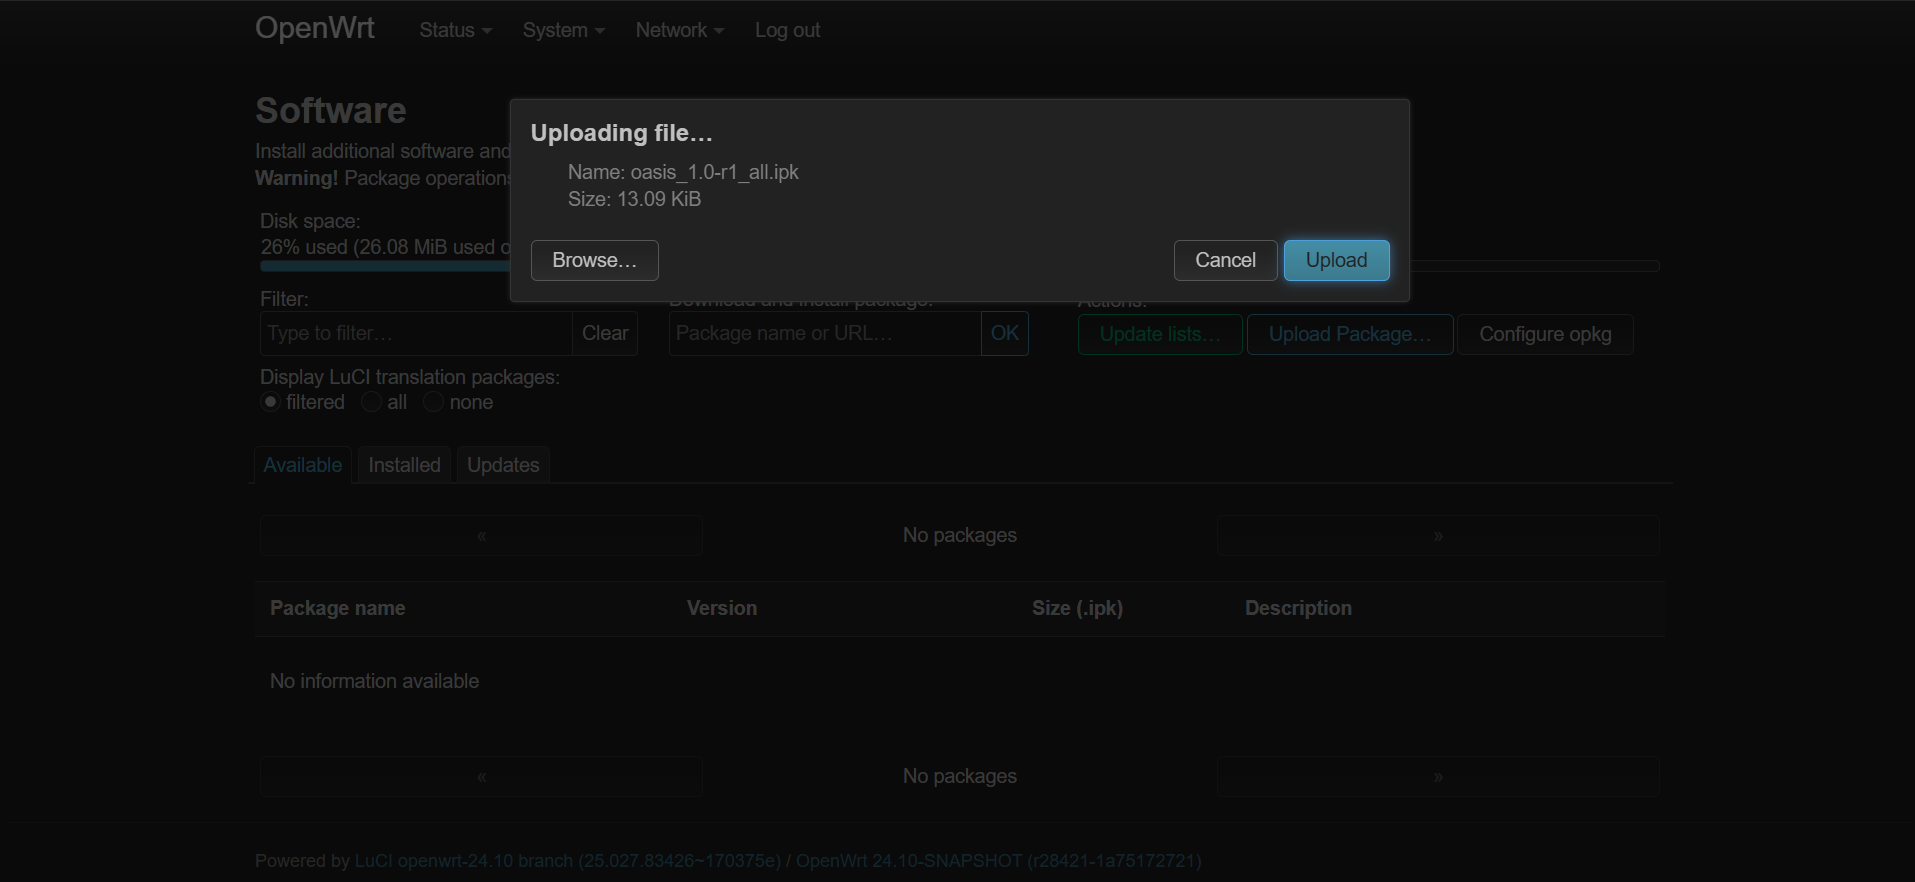The height and width of the screenshot is (882, 1915).
Task: Focus the Package name or URL field
Action: coord(825,333)
